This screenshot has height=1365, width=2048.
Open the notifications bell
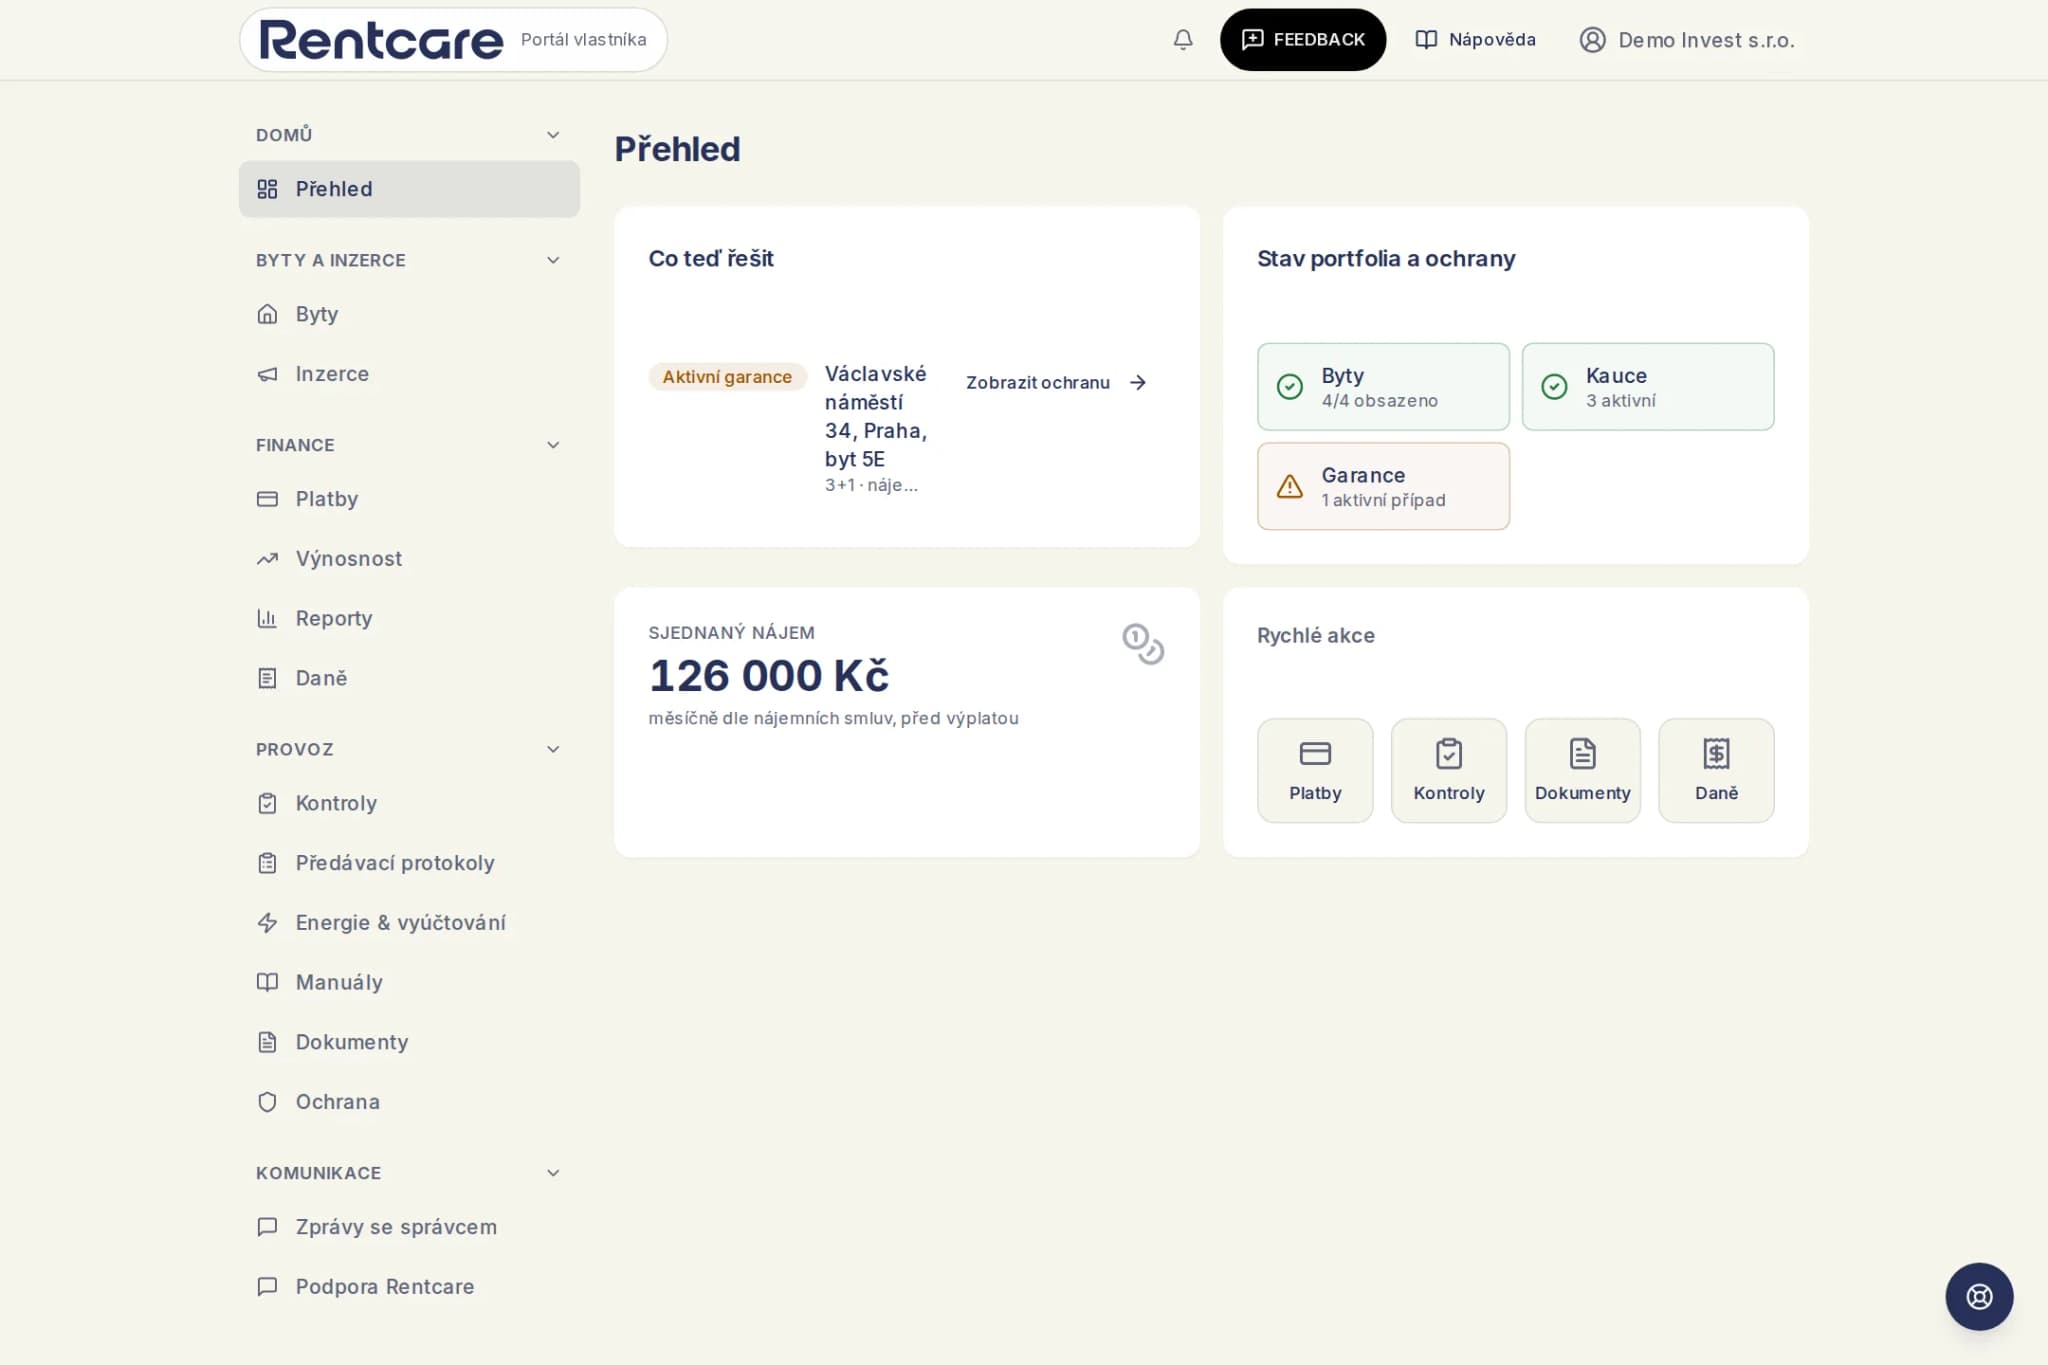(1182, 40)
